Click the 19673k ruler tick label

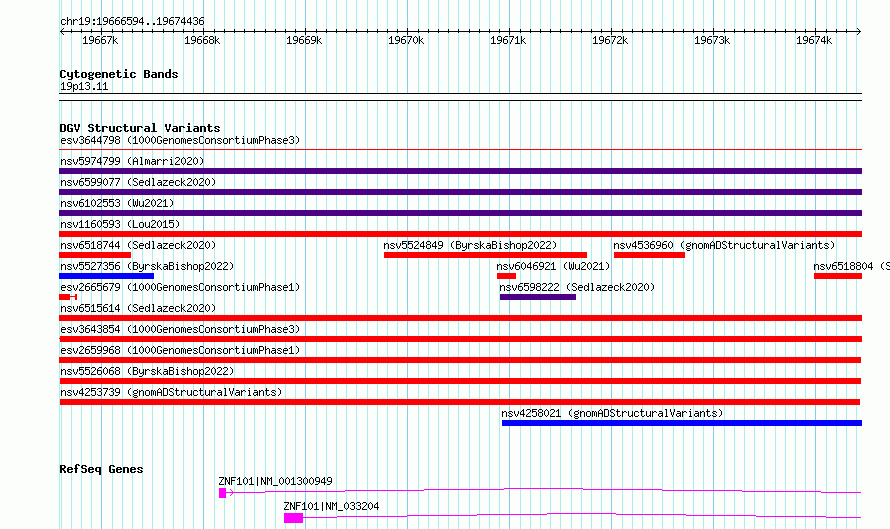tap(712, 40)
